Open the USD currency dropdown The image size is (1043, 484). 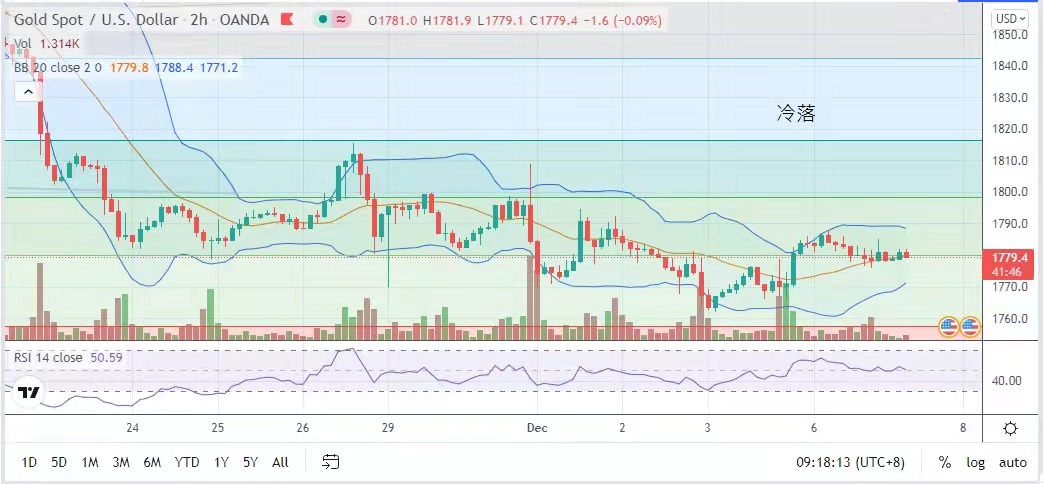[1008, 18]
